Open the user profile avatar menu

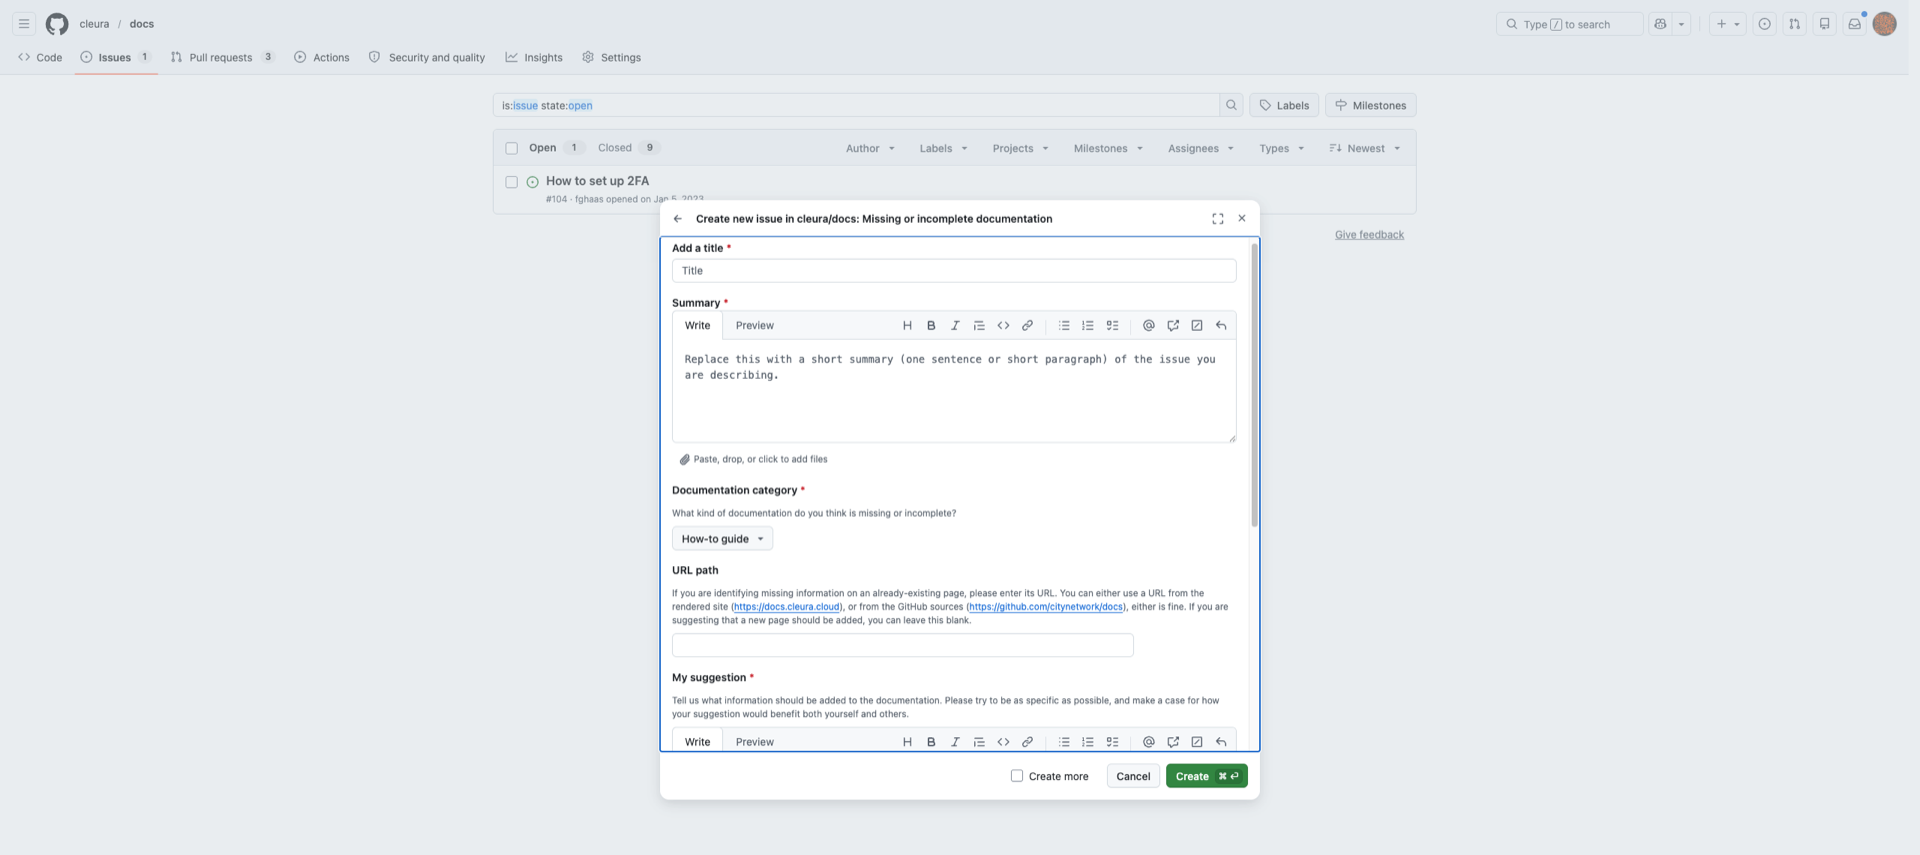pyautogui.click(x=1885, y=24)
